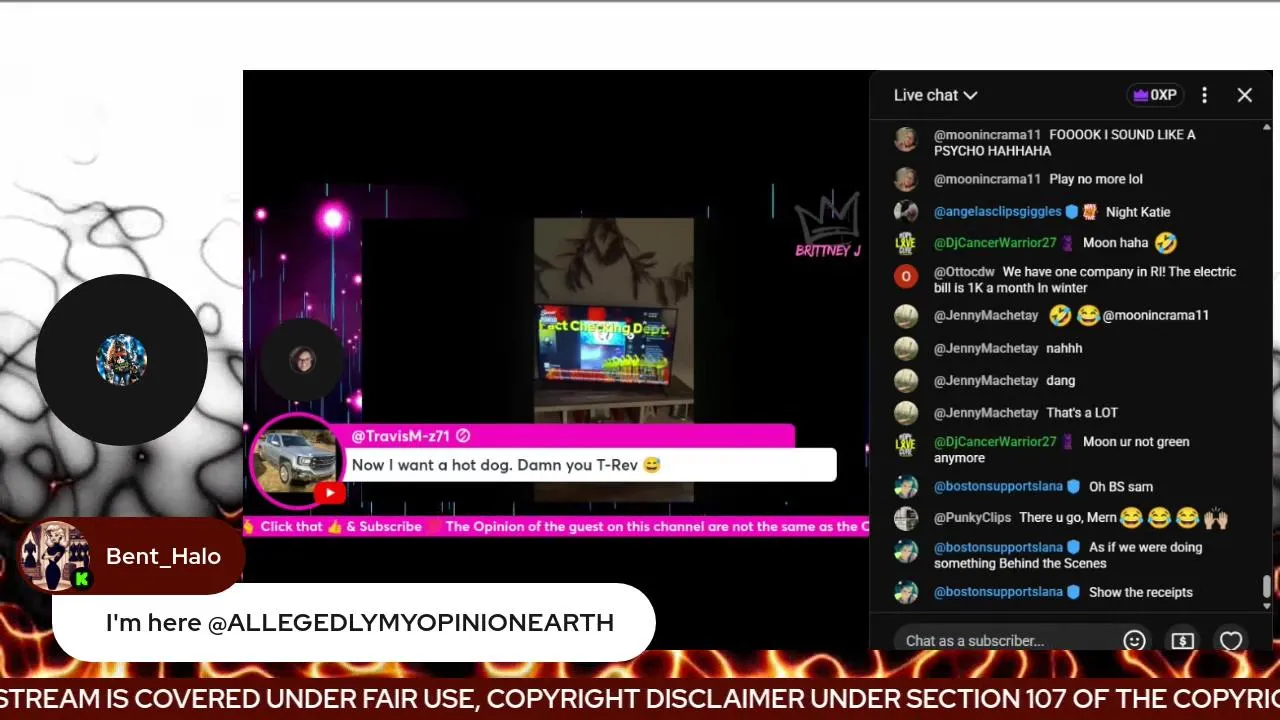Viewport: 1280px width, 720px height.
Task: Open @PunkyClips username in chat
Action: click(972, 518)
